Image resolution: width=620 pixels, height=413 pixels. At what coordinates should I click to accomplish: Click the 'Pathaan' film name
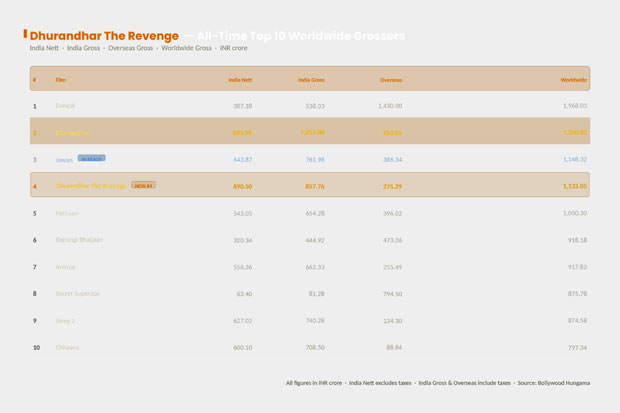tap(67, 213)
